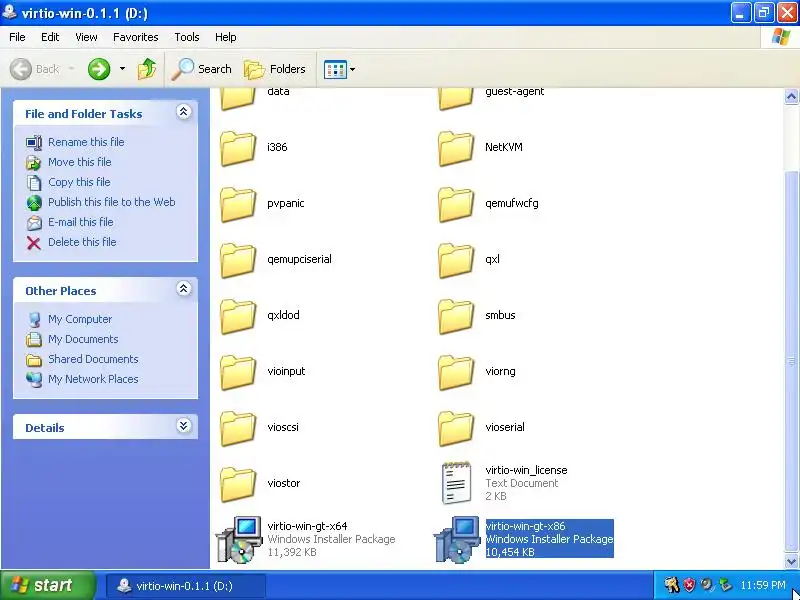Click the keys tray icon
The height and width of the screenshot is (600, 800).
[671, 585]
